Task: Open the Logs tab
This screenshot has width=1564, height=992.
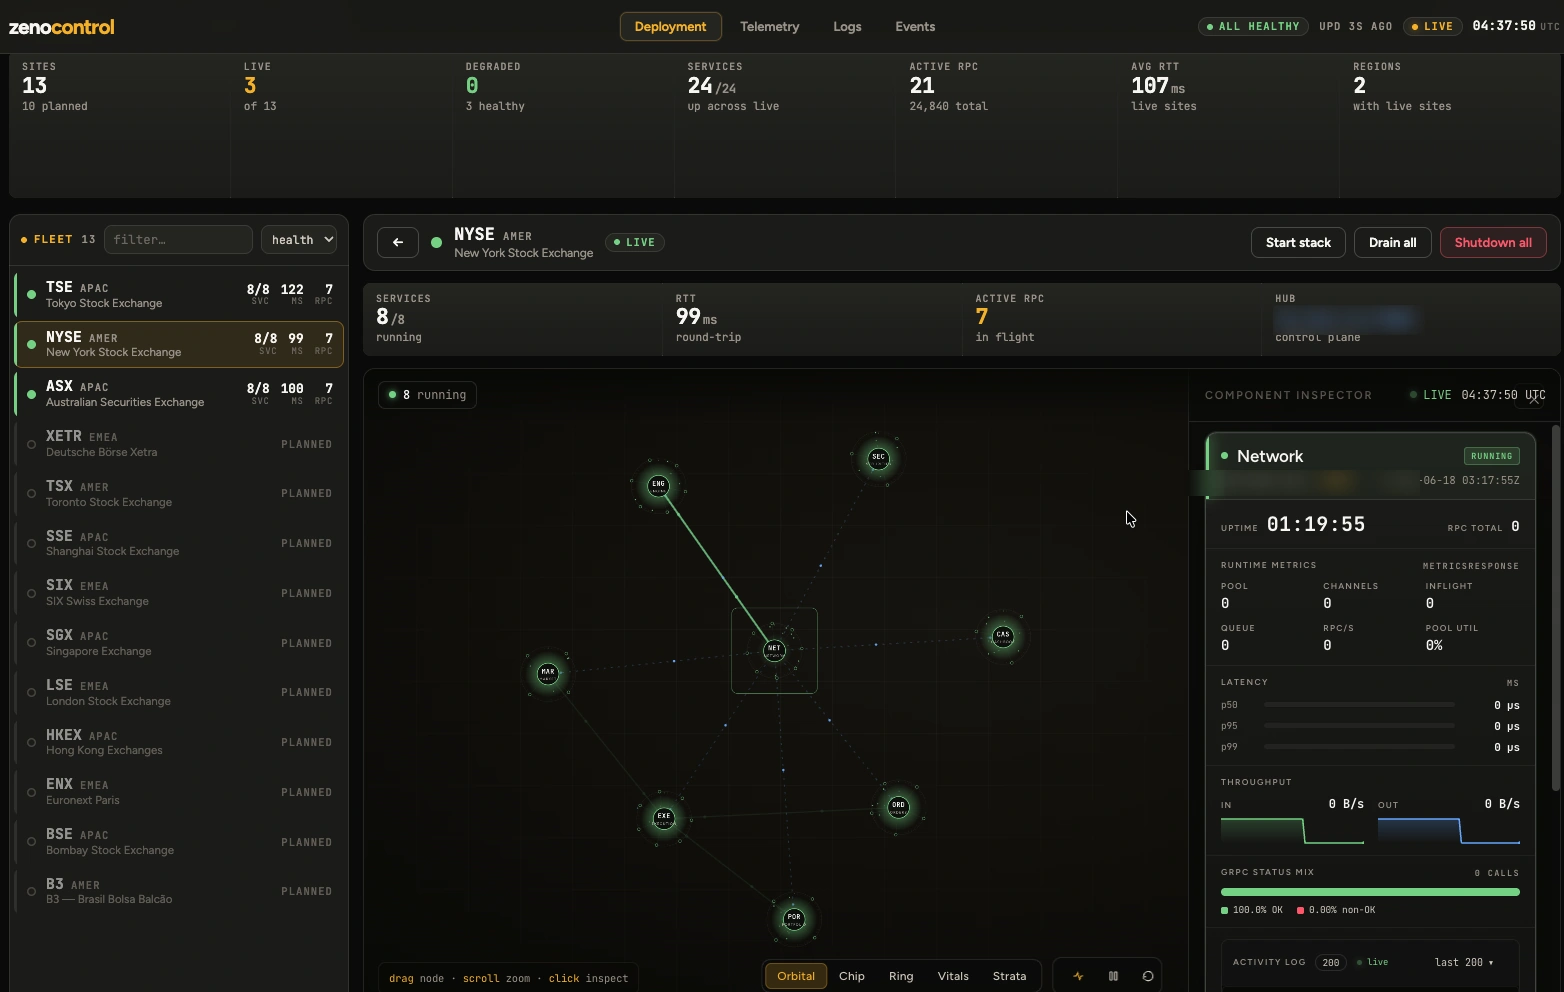Action: coord(847,27)
